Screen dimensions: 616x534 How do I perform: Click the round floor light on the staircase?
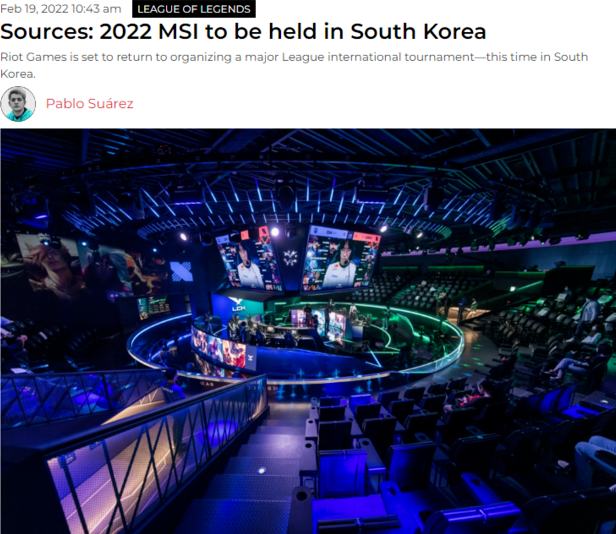pos(261,470)
